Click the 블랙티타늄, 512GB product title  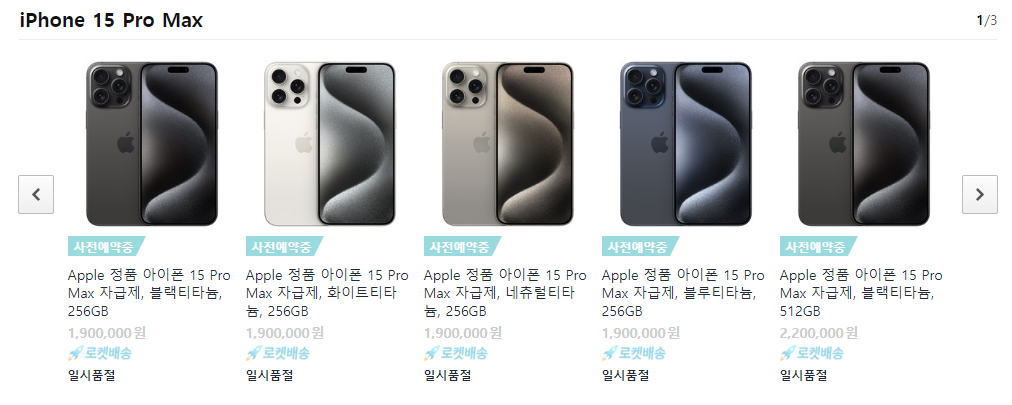(862, 293)
